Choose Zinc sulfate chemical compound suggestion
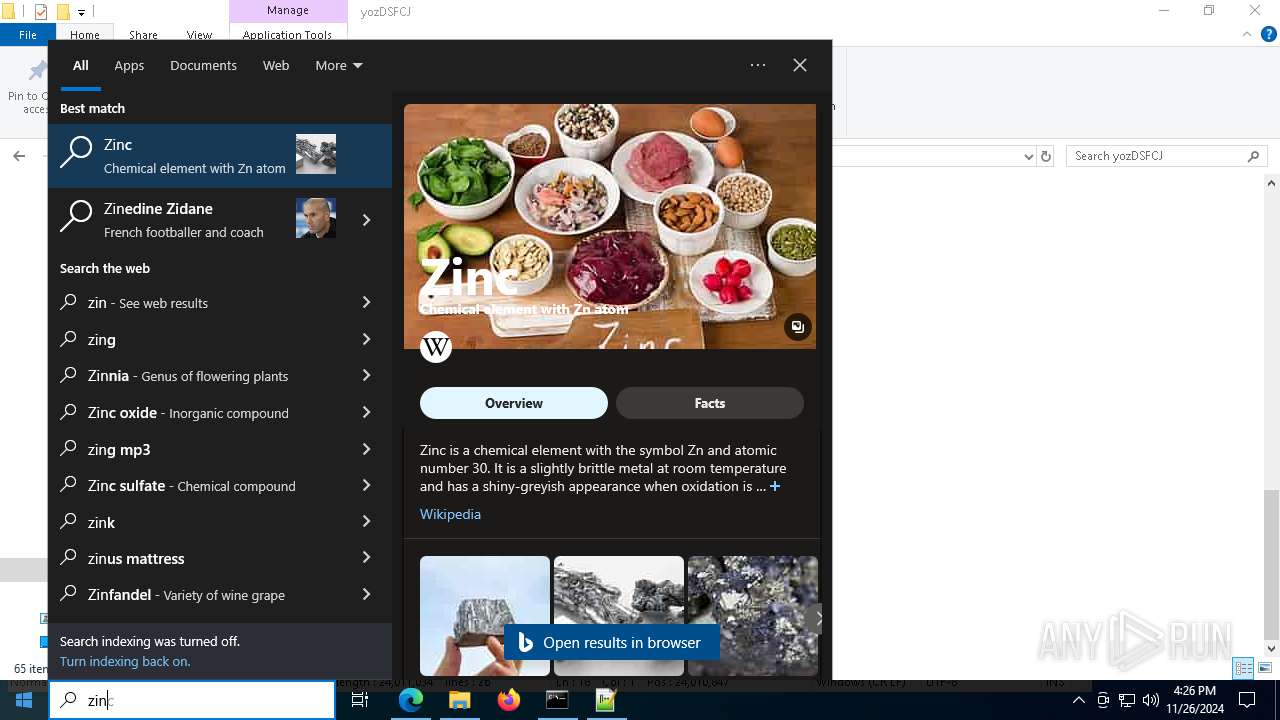Image resolution: width=1280 pixels, height=720 pixels. [x=195, y=485]
